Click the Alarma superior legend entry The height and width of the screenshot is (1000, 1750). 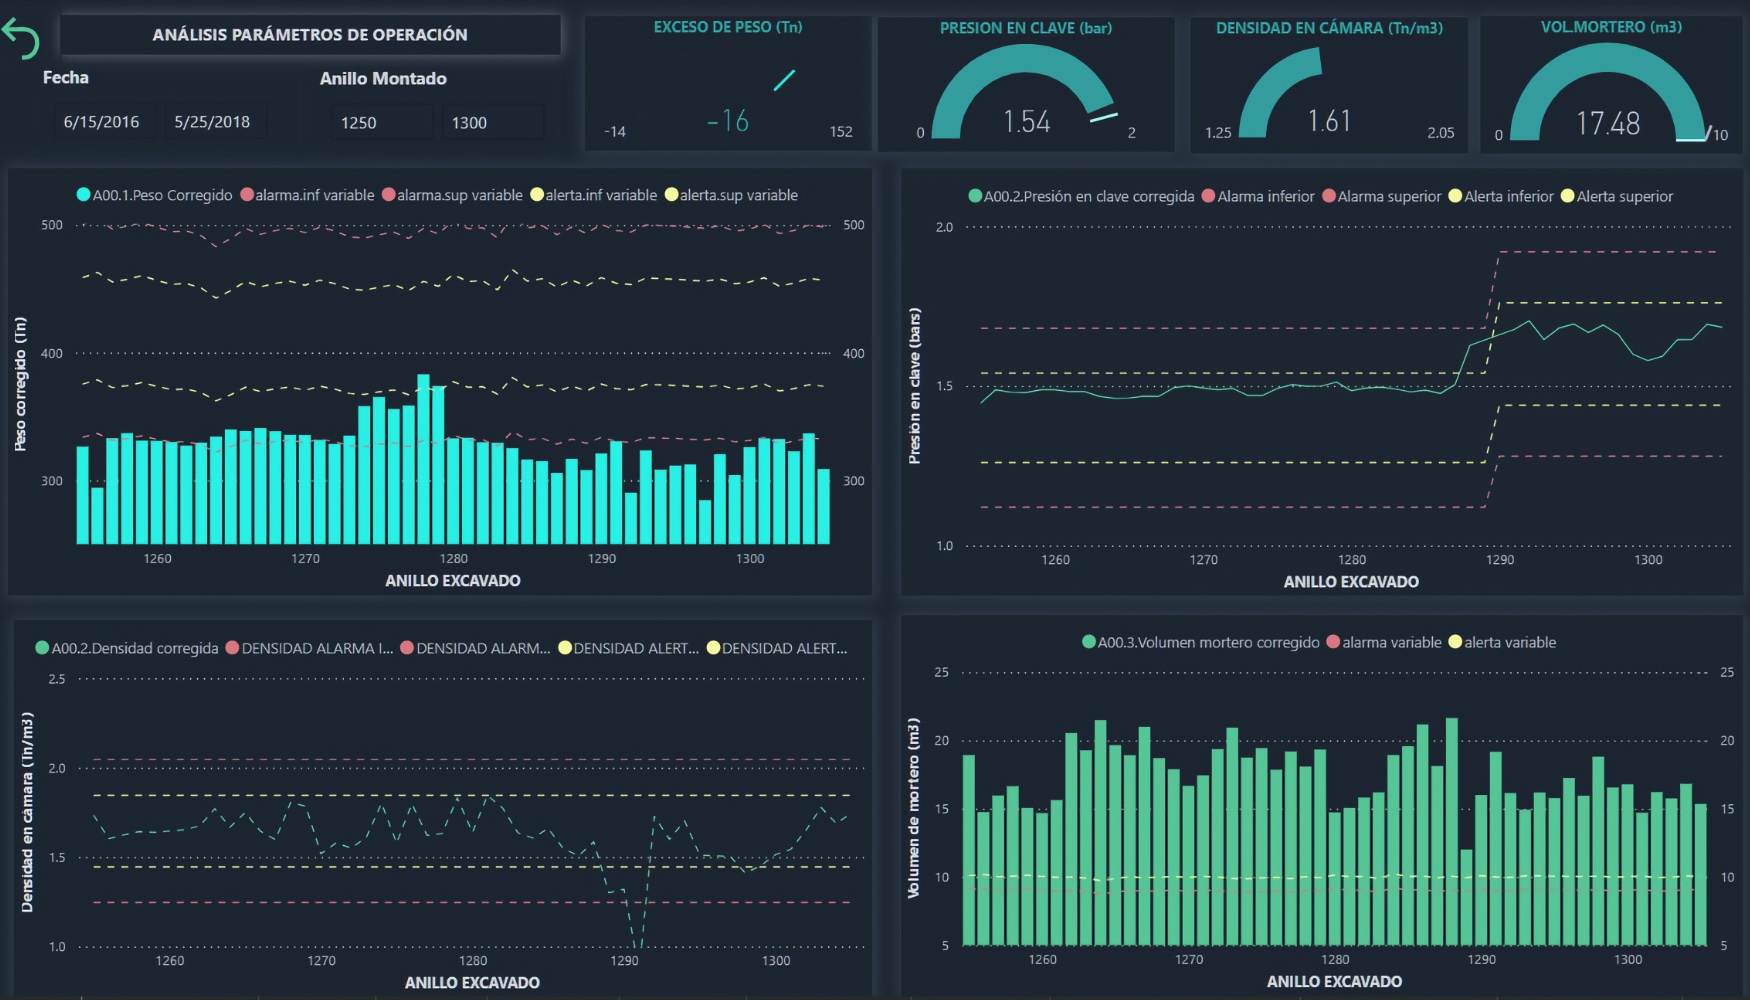pos(1381,196)
